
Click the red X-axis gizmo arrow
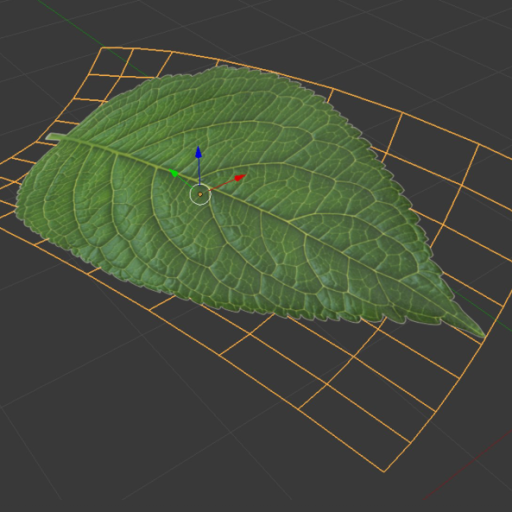[240, 178]
